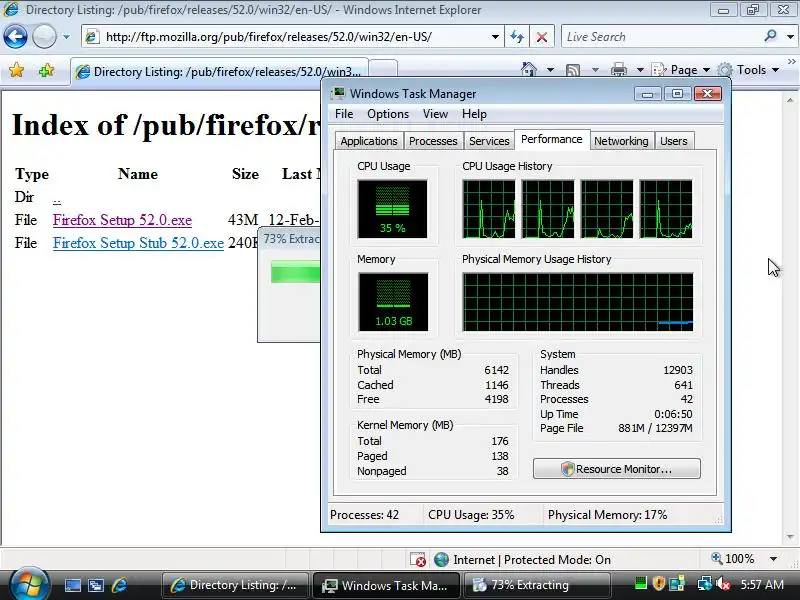800x600 pixels.
Task: Expand the Feeds dropdown arrow
Action: 595,70
